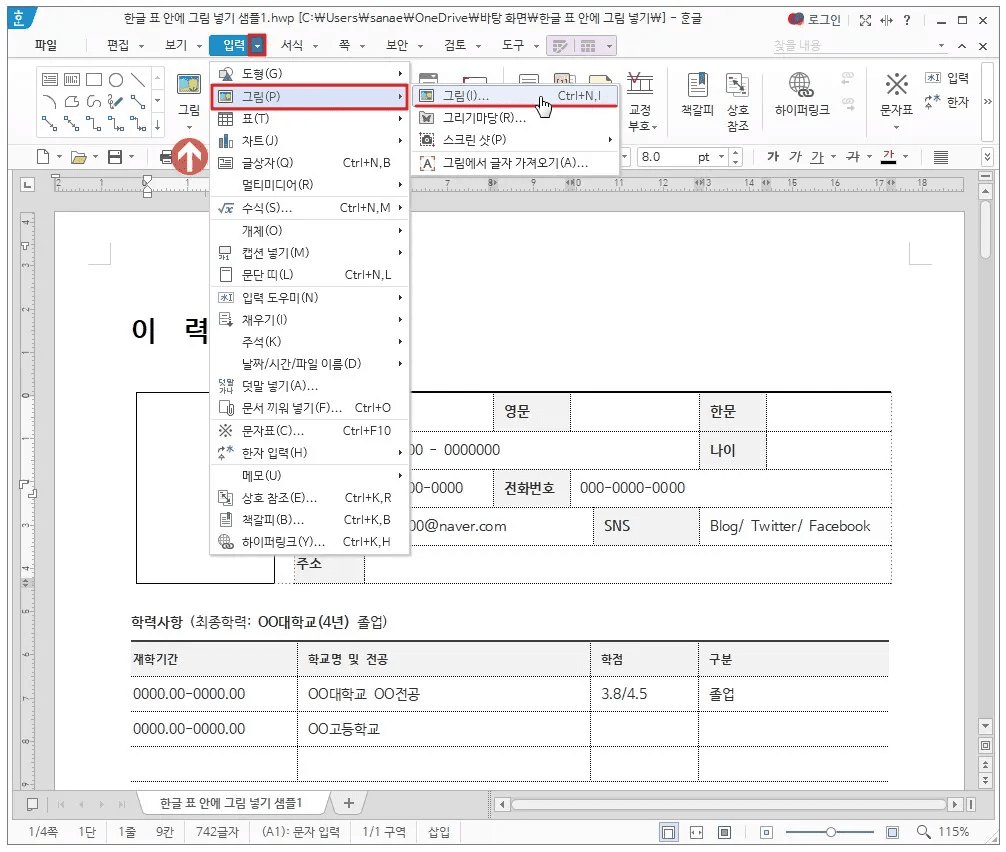1006x852 pixels.
Task: Select 글상자(Q) menu entry
Action: pos(309,163)
